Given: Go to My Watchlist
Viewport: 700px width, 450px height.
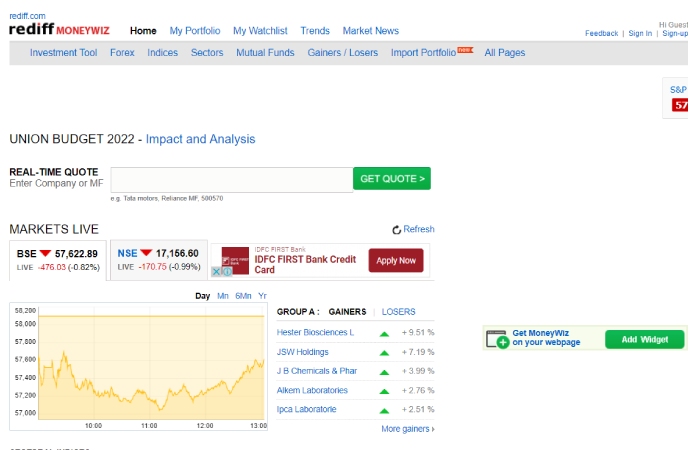Looking at the screenshot, I should [260, 31].
